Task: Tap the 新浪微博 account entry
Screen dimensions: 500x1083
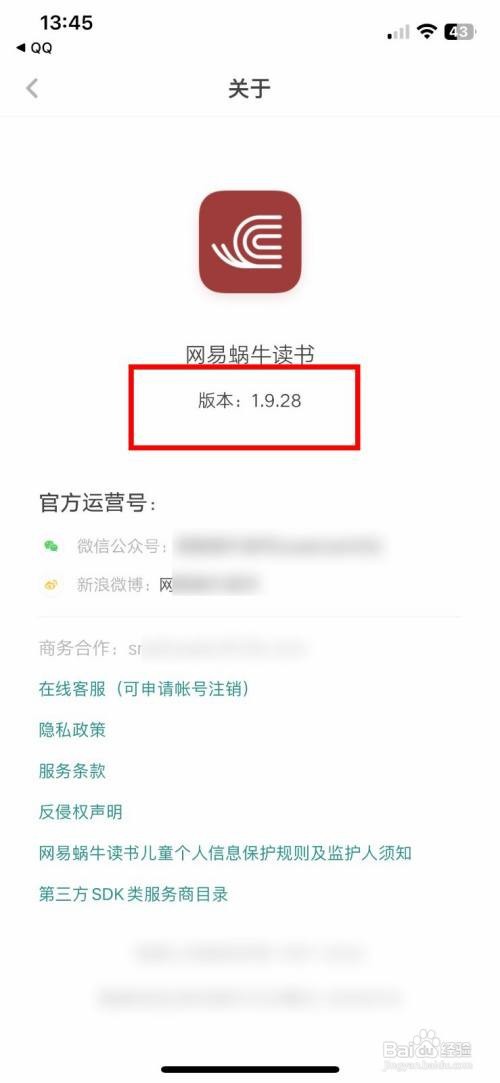Action: click(x=168, y=585)
